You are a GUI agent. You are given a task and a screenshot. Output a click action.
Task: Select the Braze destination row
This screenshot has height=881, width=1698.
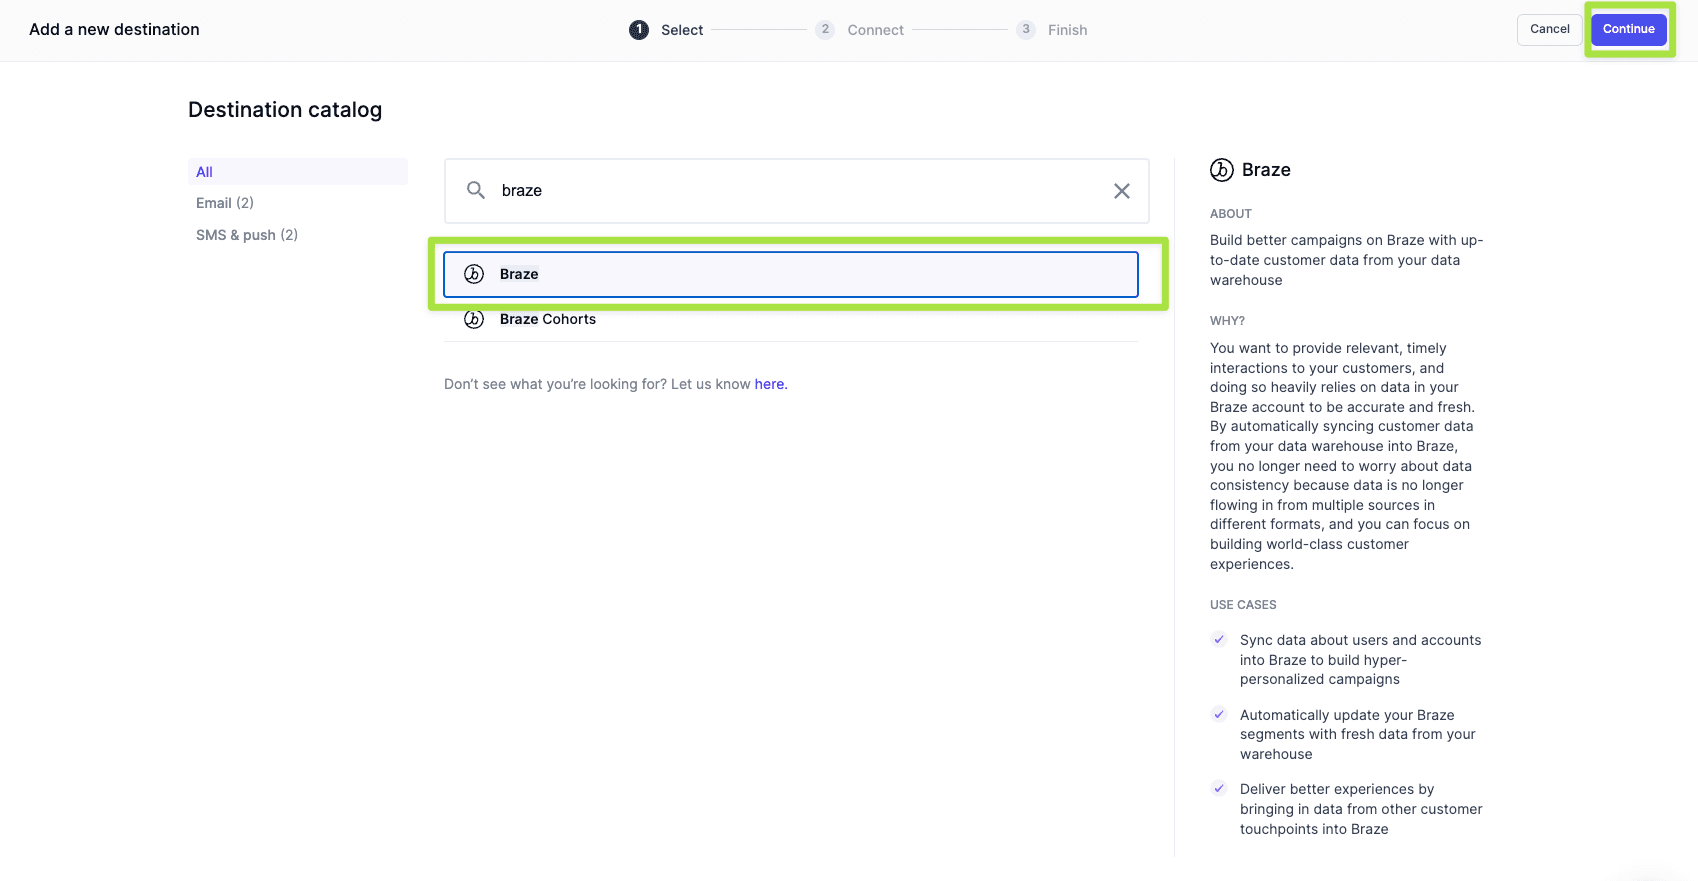click(x=790, y=274)
